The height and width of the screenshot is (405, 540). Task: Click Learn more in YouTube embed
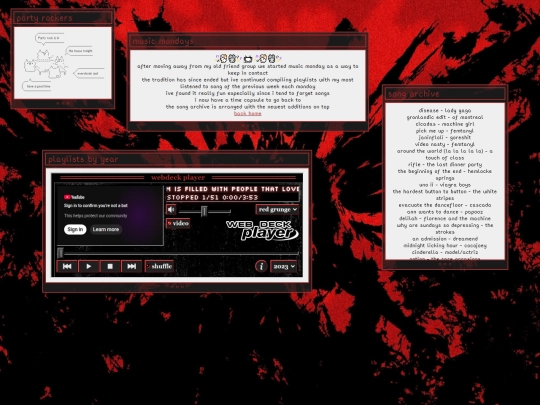(106, 229)
